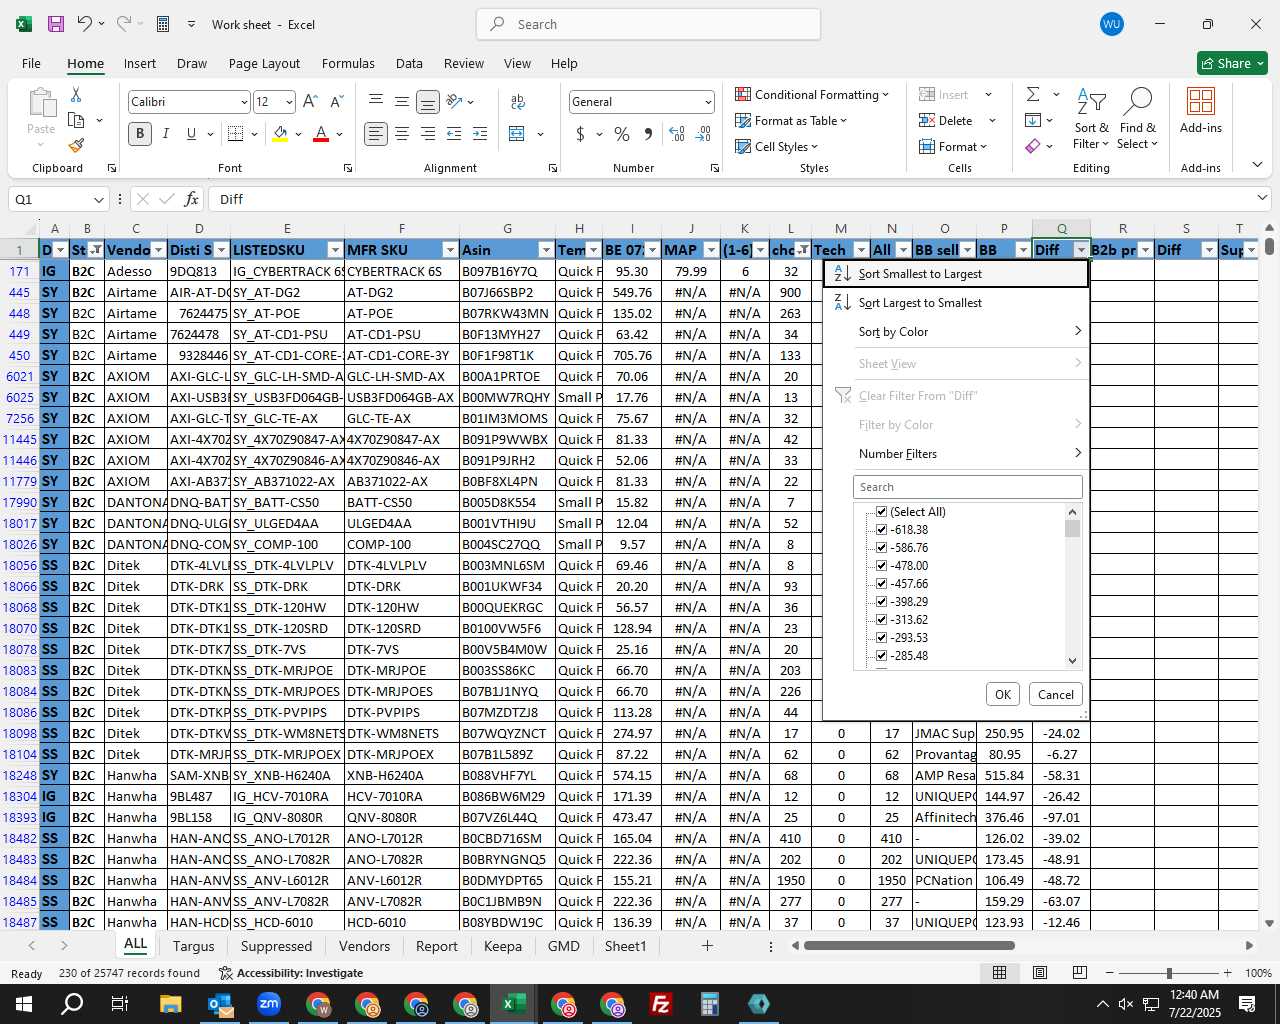Image resolution: width=1280 pixels, height=1024 pixels.
Task: Click the Save icon in title bar
Action: (56, 24)
